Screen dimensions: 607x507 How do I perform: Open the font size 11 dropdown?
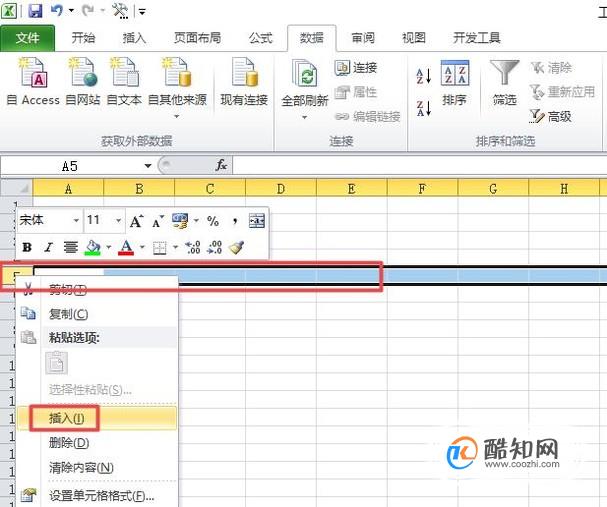[118, 221]
